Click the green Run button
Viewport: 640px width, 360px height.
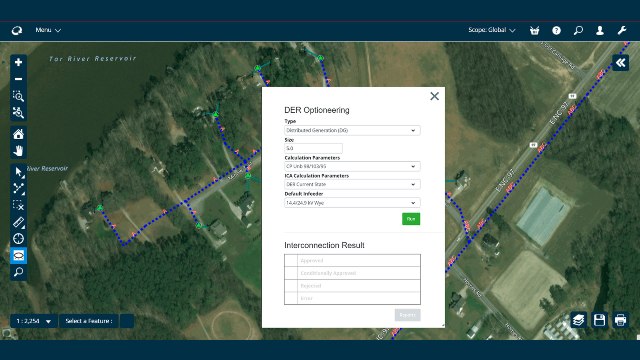[411, 219]
